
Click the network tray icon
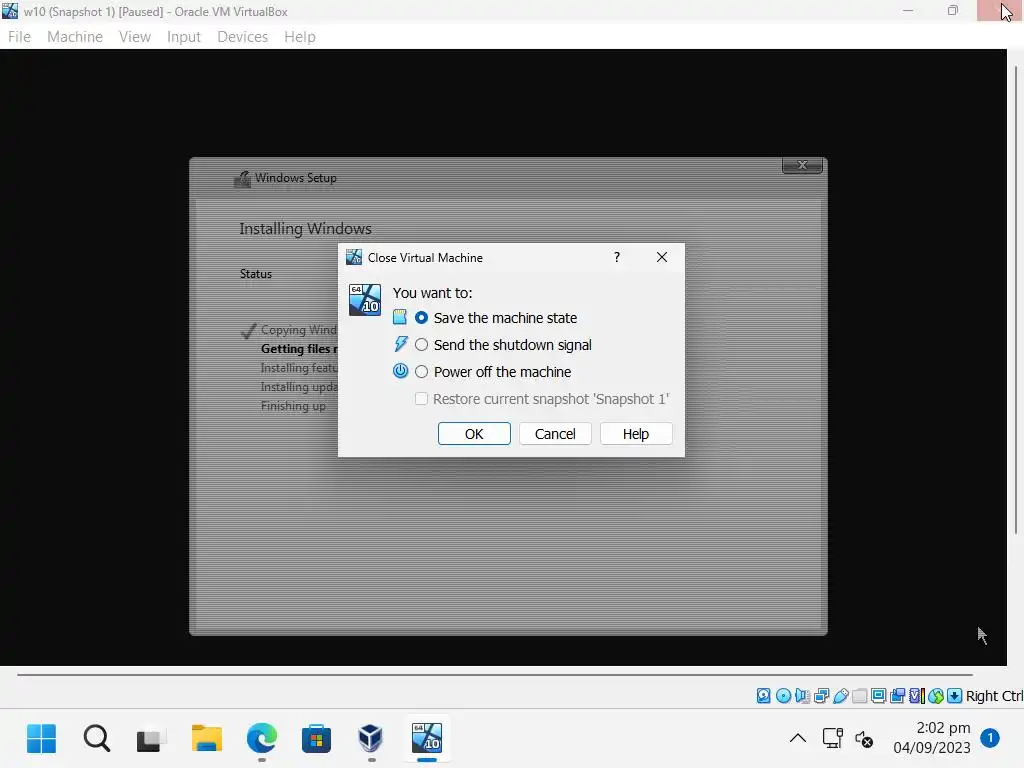[833, 739]
